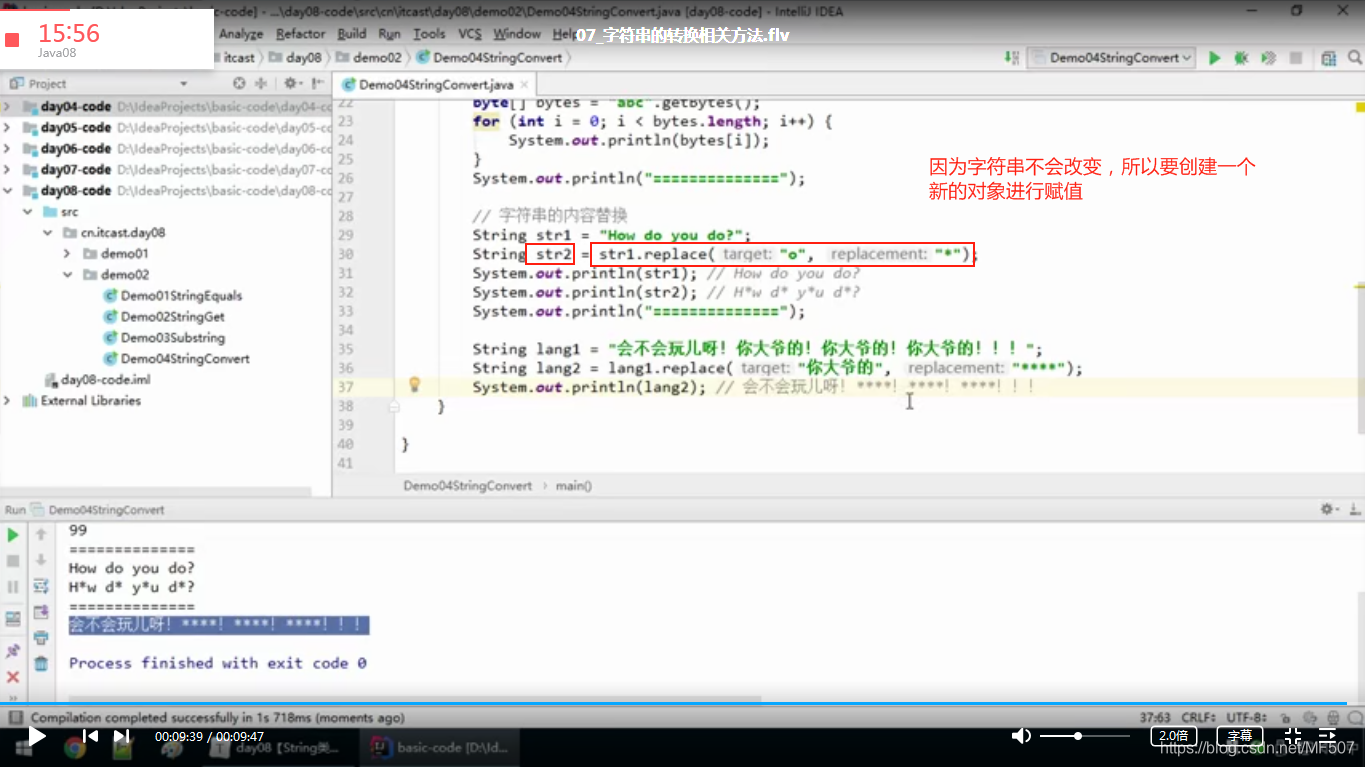The height and width of the screenshot is (767, 1365).
Task: Expand the day06-code module
Action: click(x=8, y=149)
